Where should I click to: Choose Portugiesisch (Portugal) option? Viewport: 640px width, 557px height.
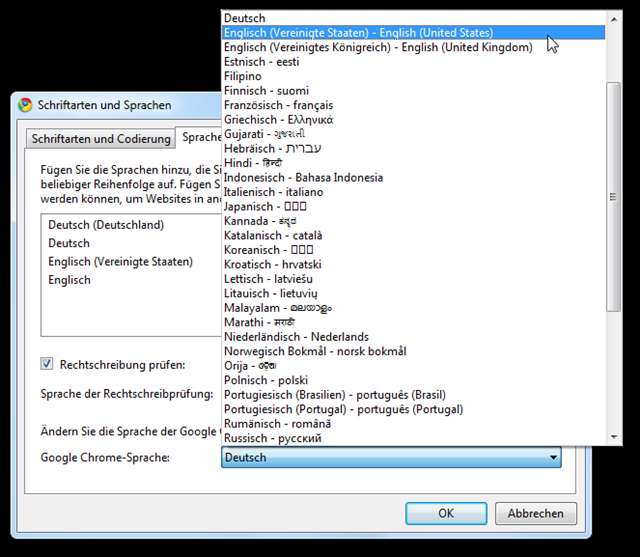click(x=413, y=409)
